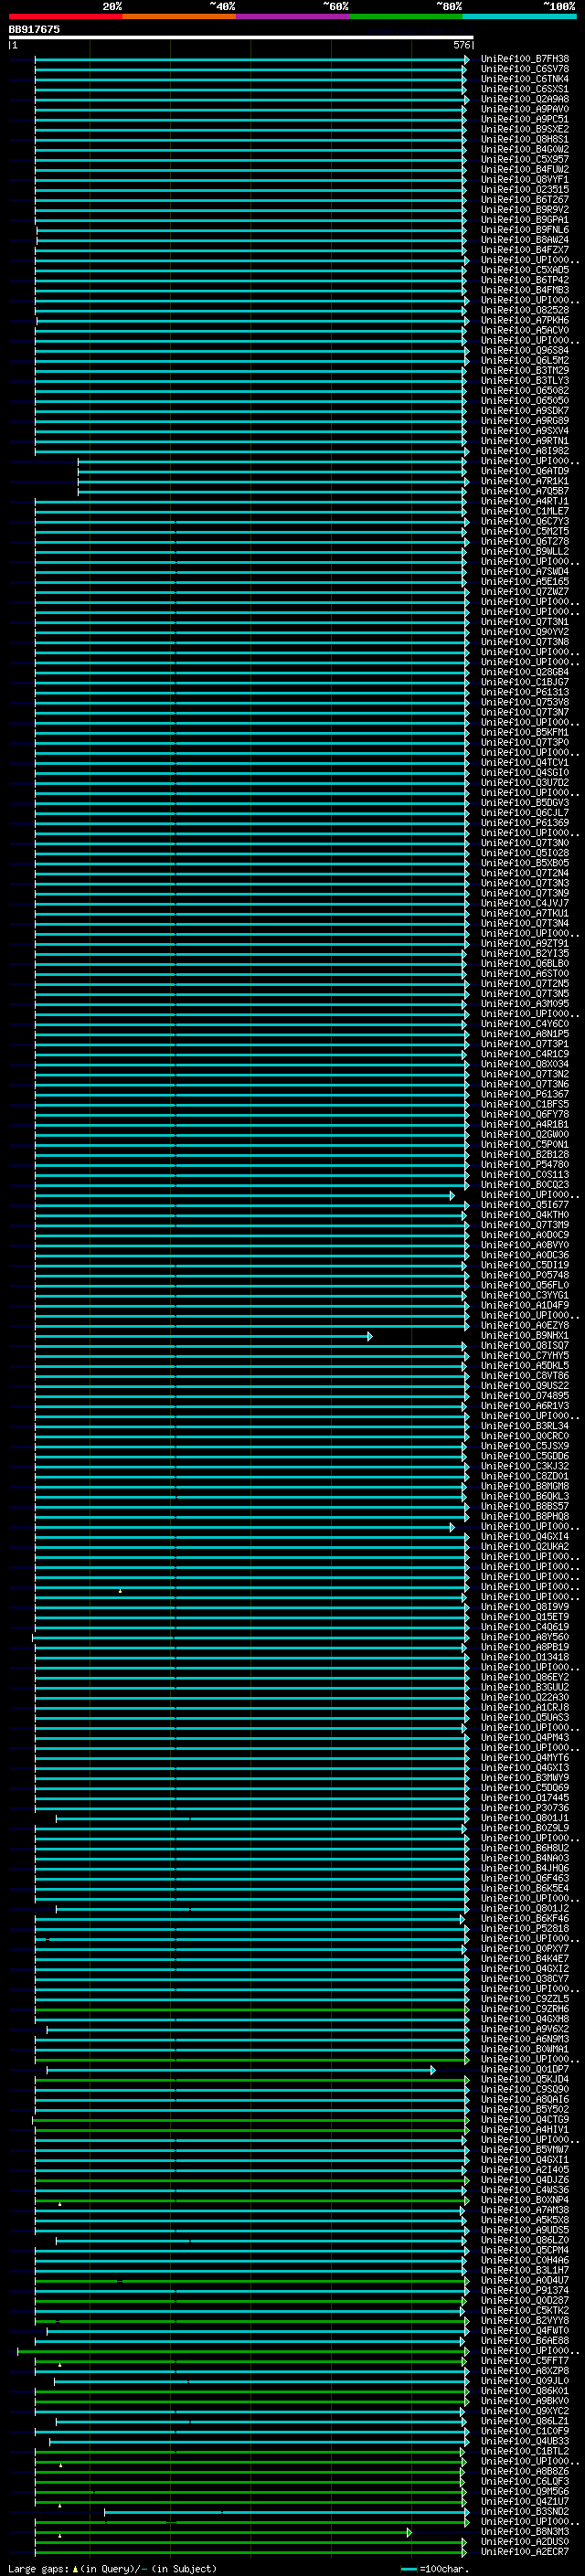Click the red 20% identity legend segment
585x2576 pixels.
[x=65, y=16]
